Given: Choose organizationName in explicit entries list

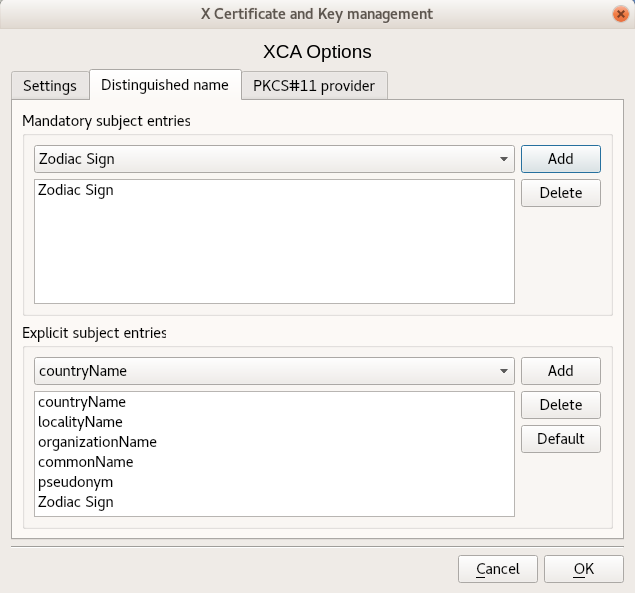Looking at the screenshot, I should (97, 442).
